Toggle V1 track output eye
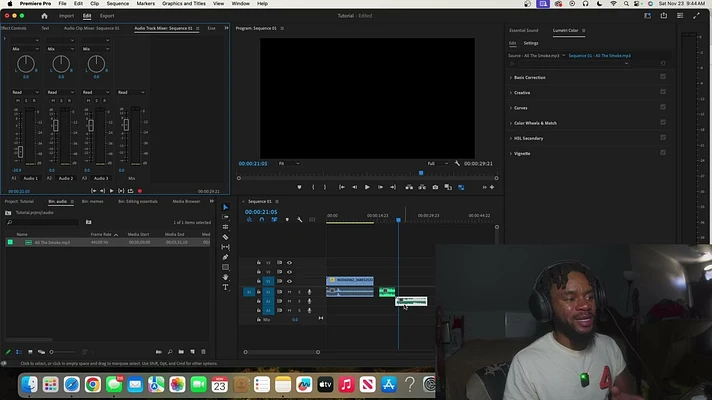712x400 pixels. [x=289, y=281]
